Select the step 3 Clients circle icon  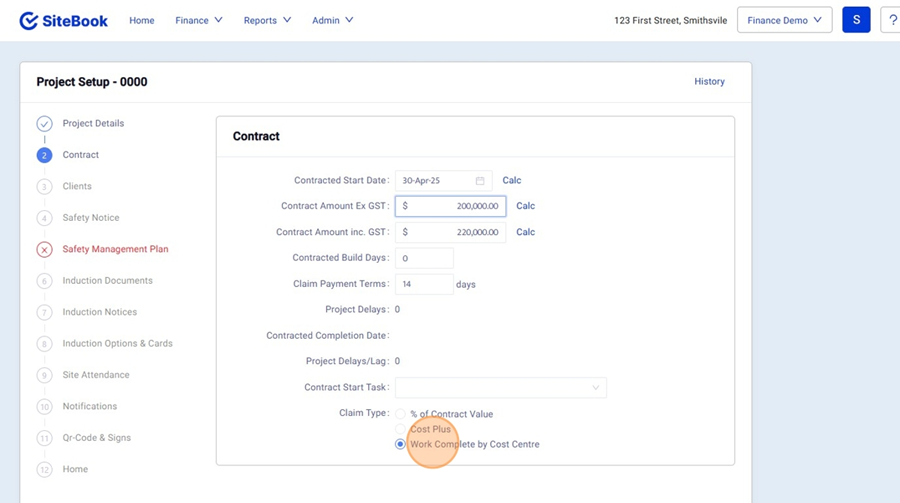(x=44, y=187)
